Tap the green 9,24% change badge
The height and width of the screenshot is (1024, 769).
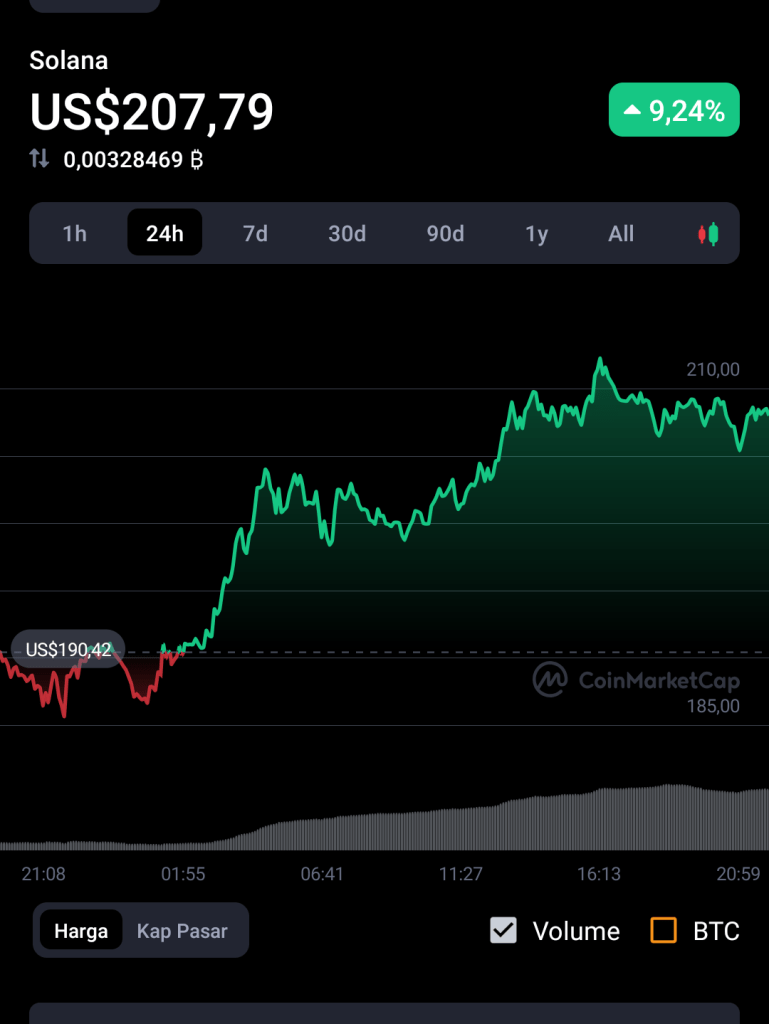coord(674,110)
